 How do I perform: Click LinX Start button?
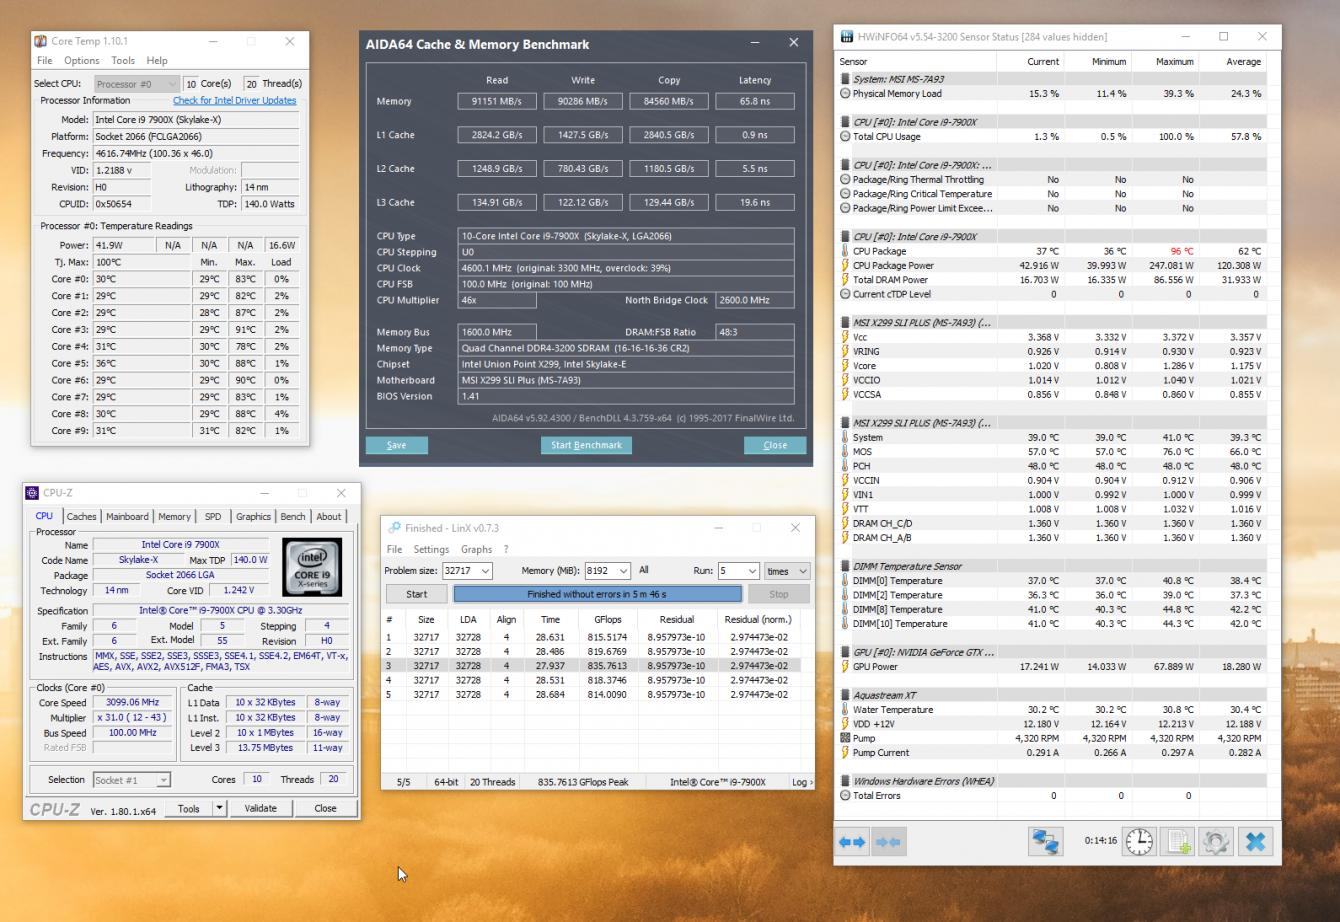pyautogui.click(x=416, y=594)
